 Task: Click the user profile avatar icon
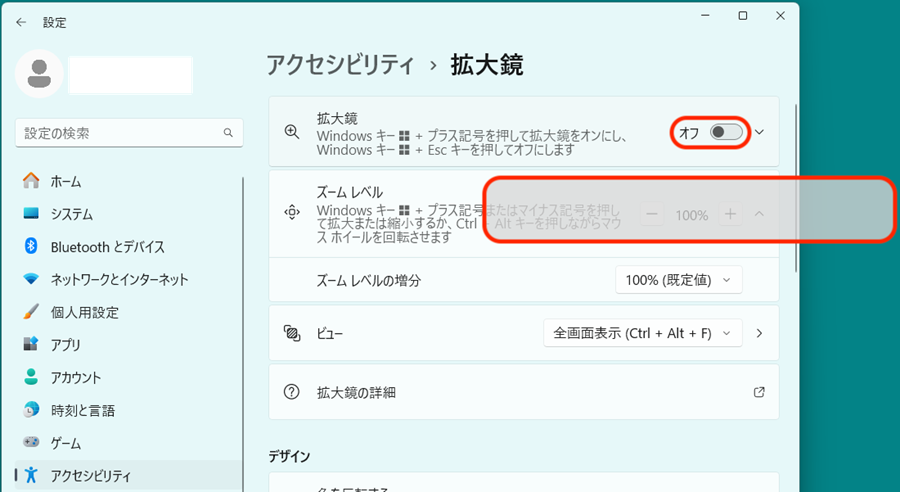point(40,75)
